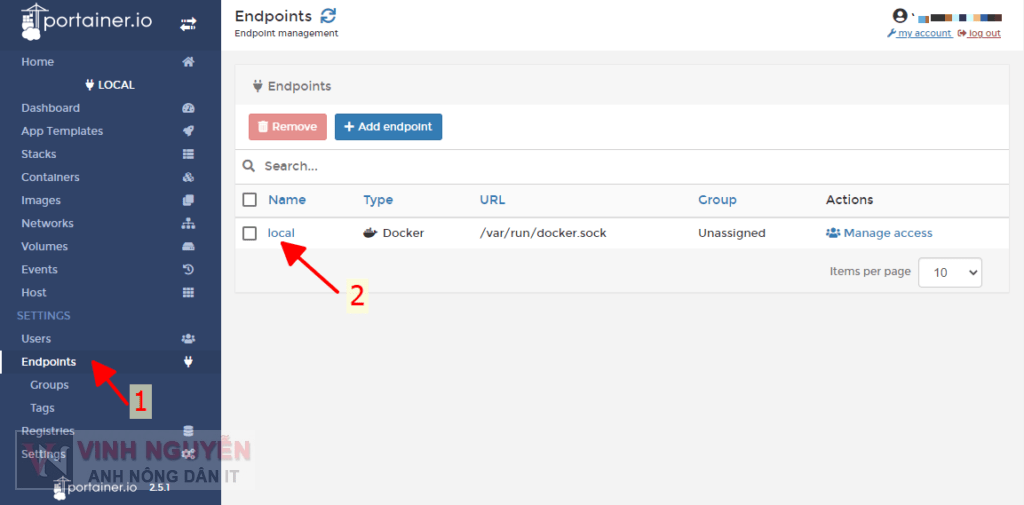Click the App Templates rocket icon
Image resolution: width=1024 pixels, height=505 pixels.
(188, 131)
